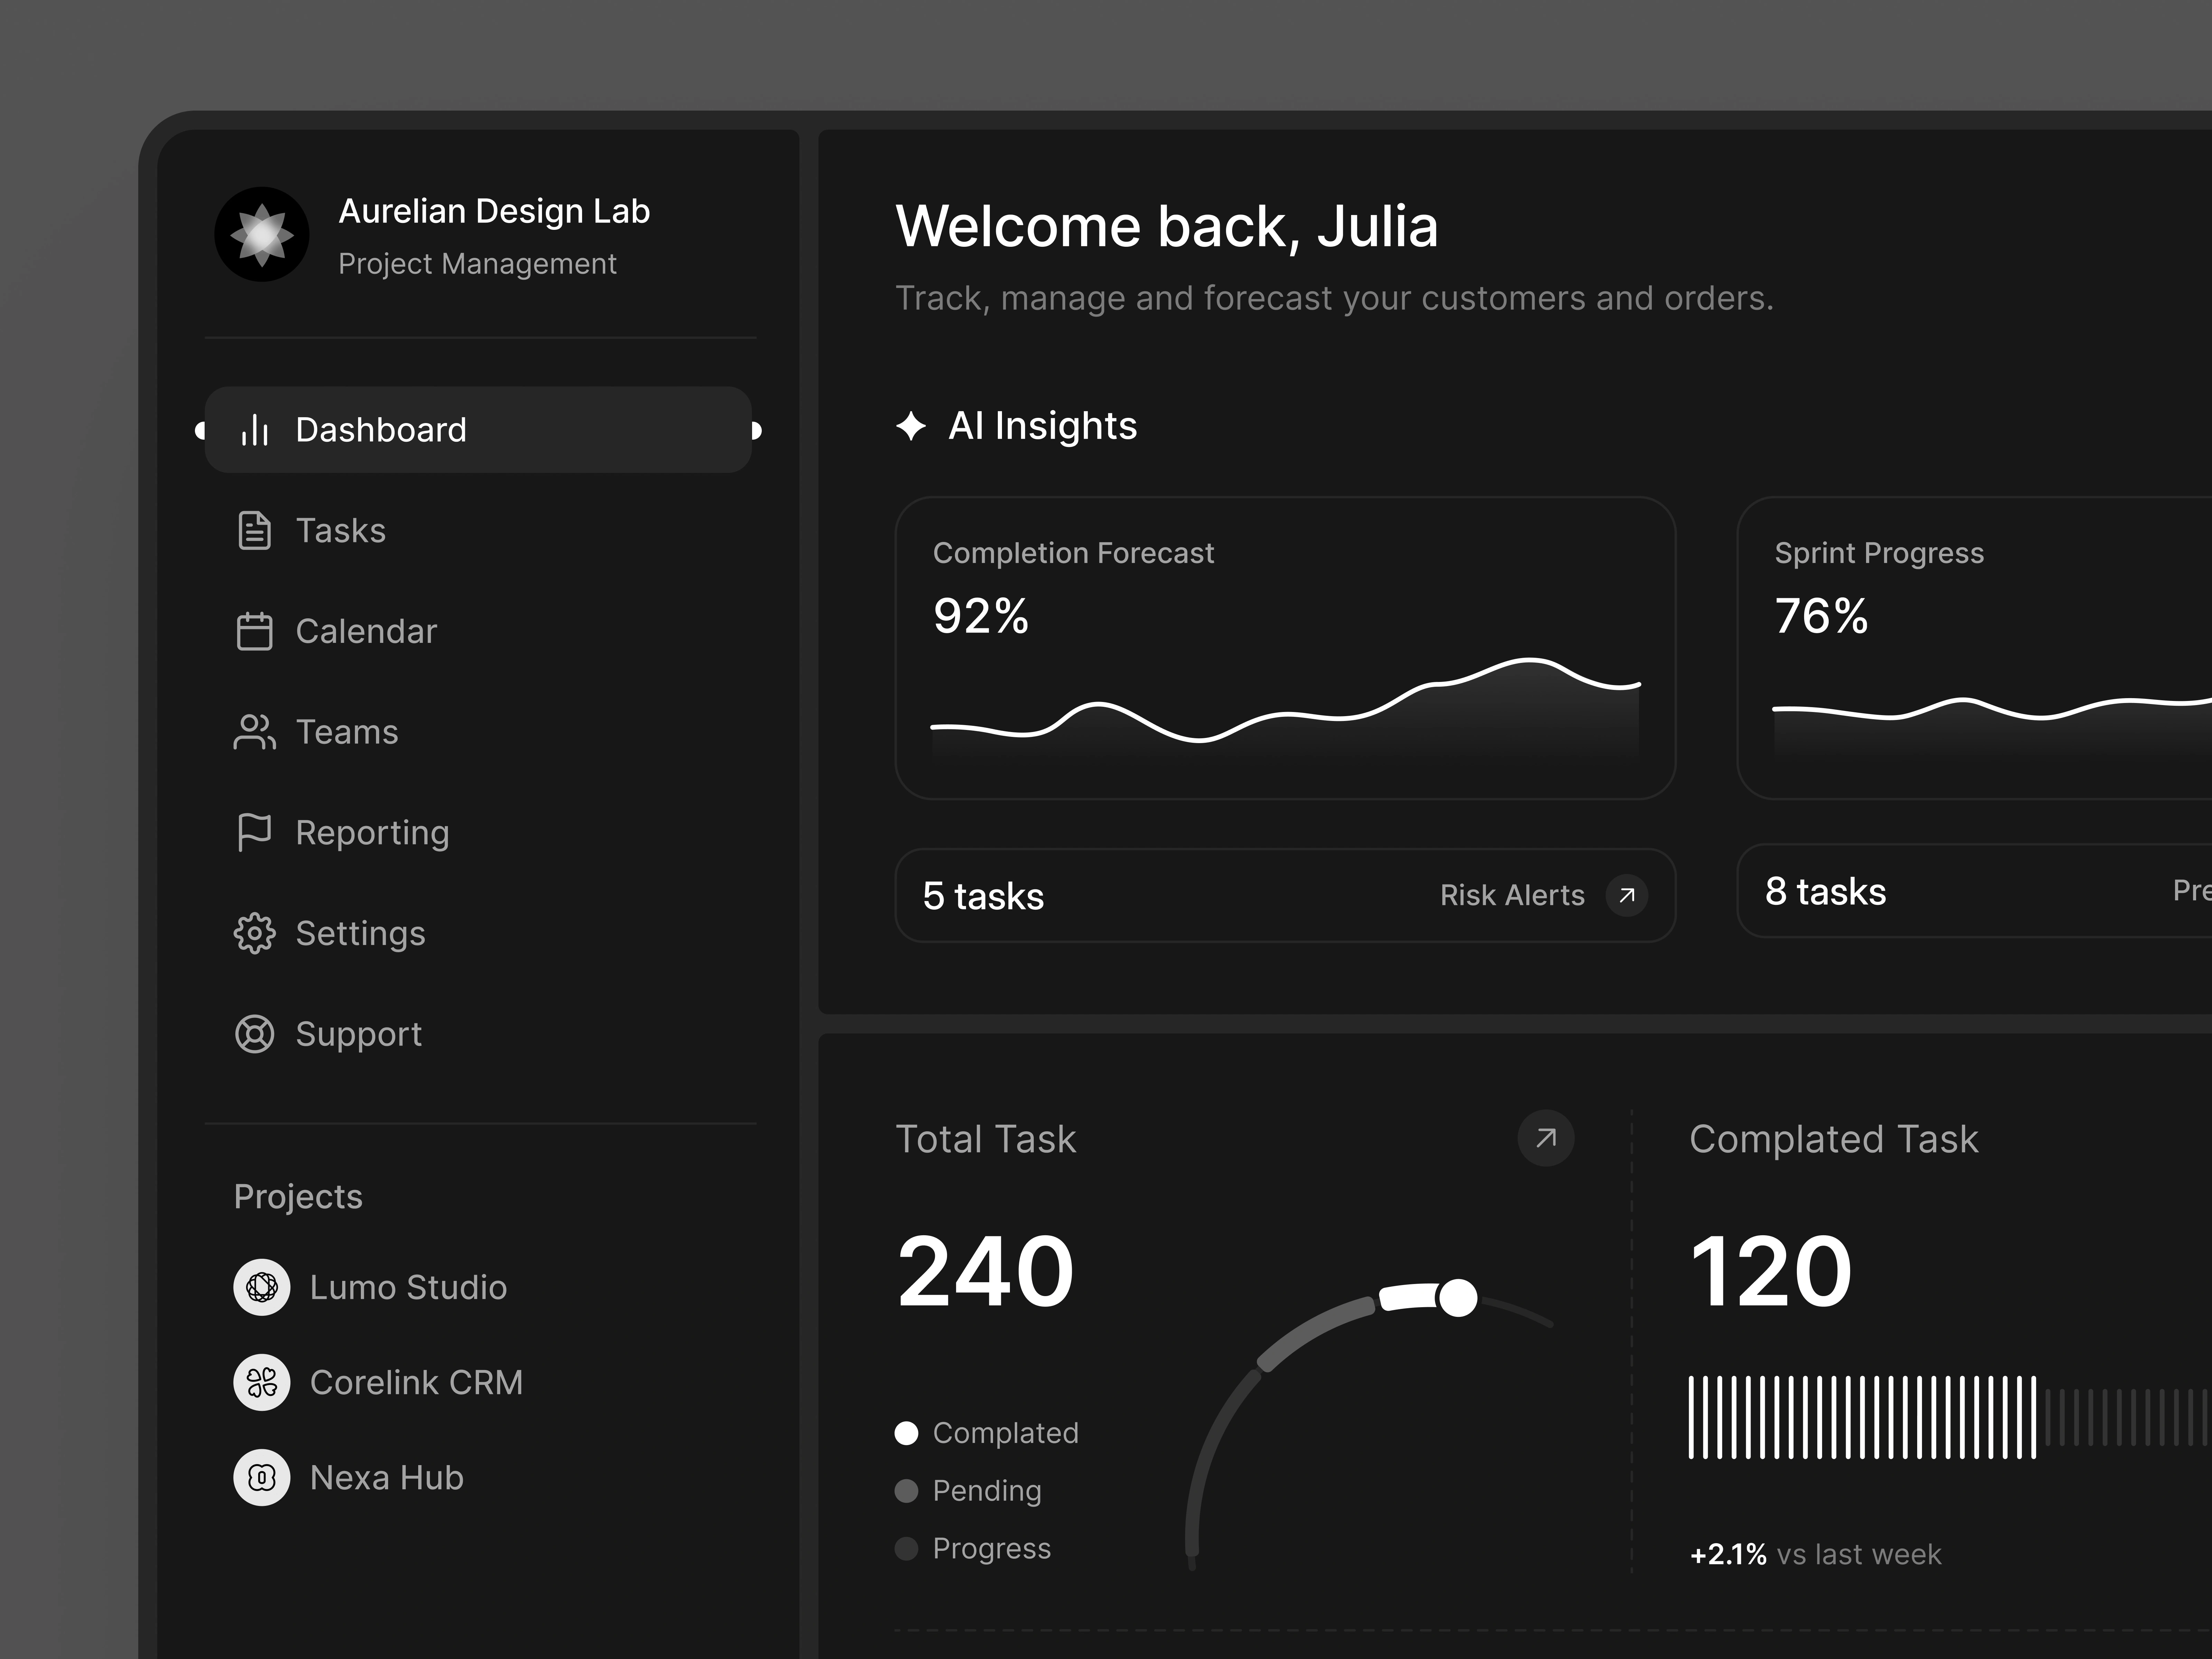
Task: Click the Dashboard bar chart icon
Action: coord(255,430)
